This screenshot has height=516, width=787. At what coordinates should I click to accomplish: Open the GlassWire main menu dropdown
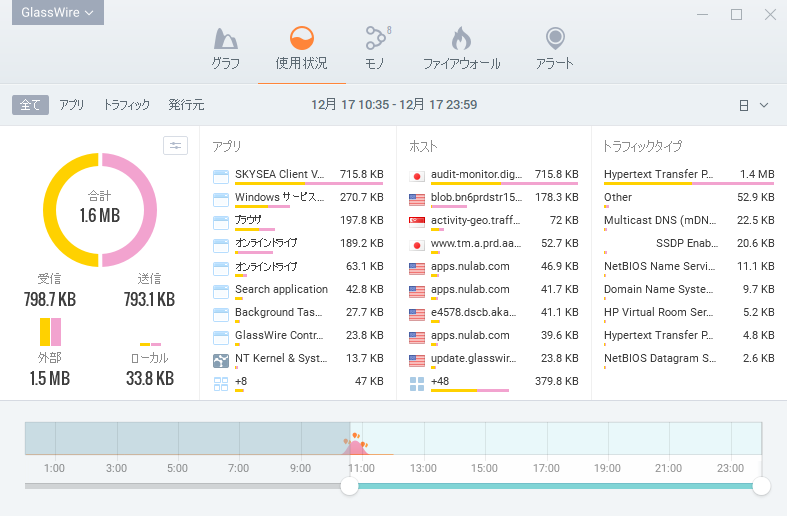(58, 13)
